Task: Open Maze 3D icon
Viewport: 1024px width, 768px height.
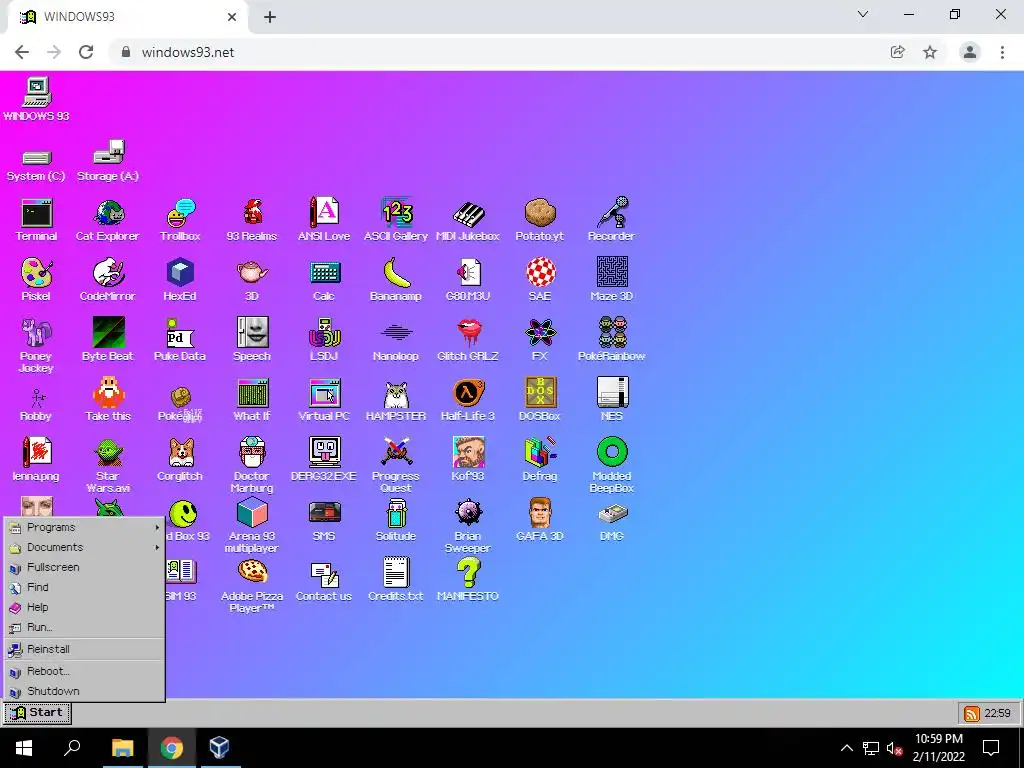Action: 612,280
